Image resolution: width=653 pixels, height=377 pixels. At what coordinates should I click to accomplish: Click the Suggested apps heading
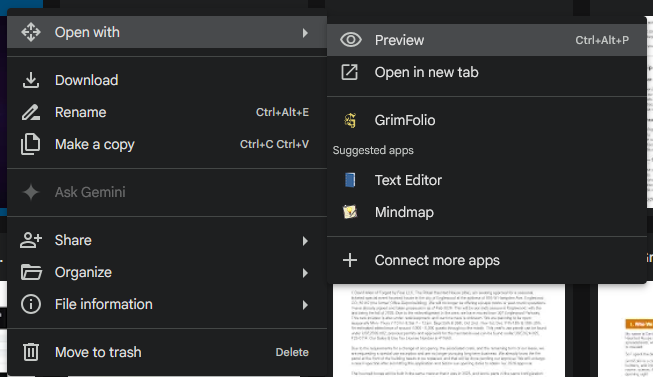pyautogui.click(x=373, y=150)
